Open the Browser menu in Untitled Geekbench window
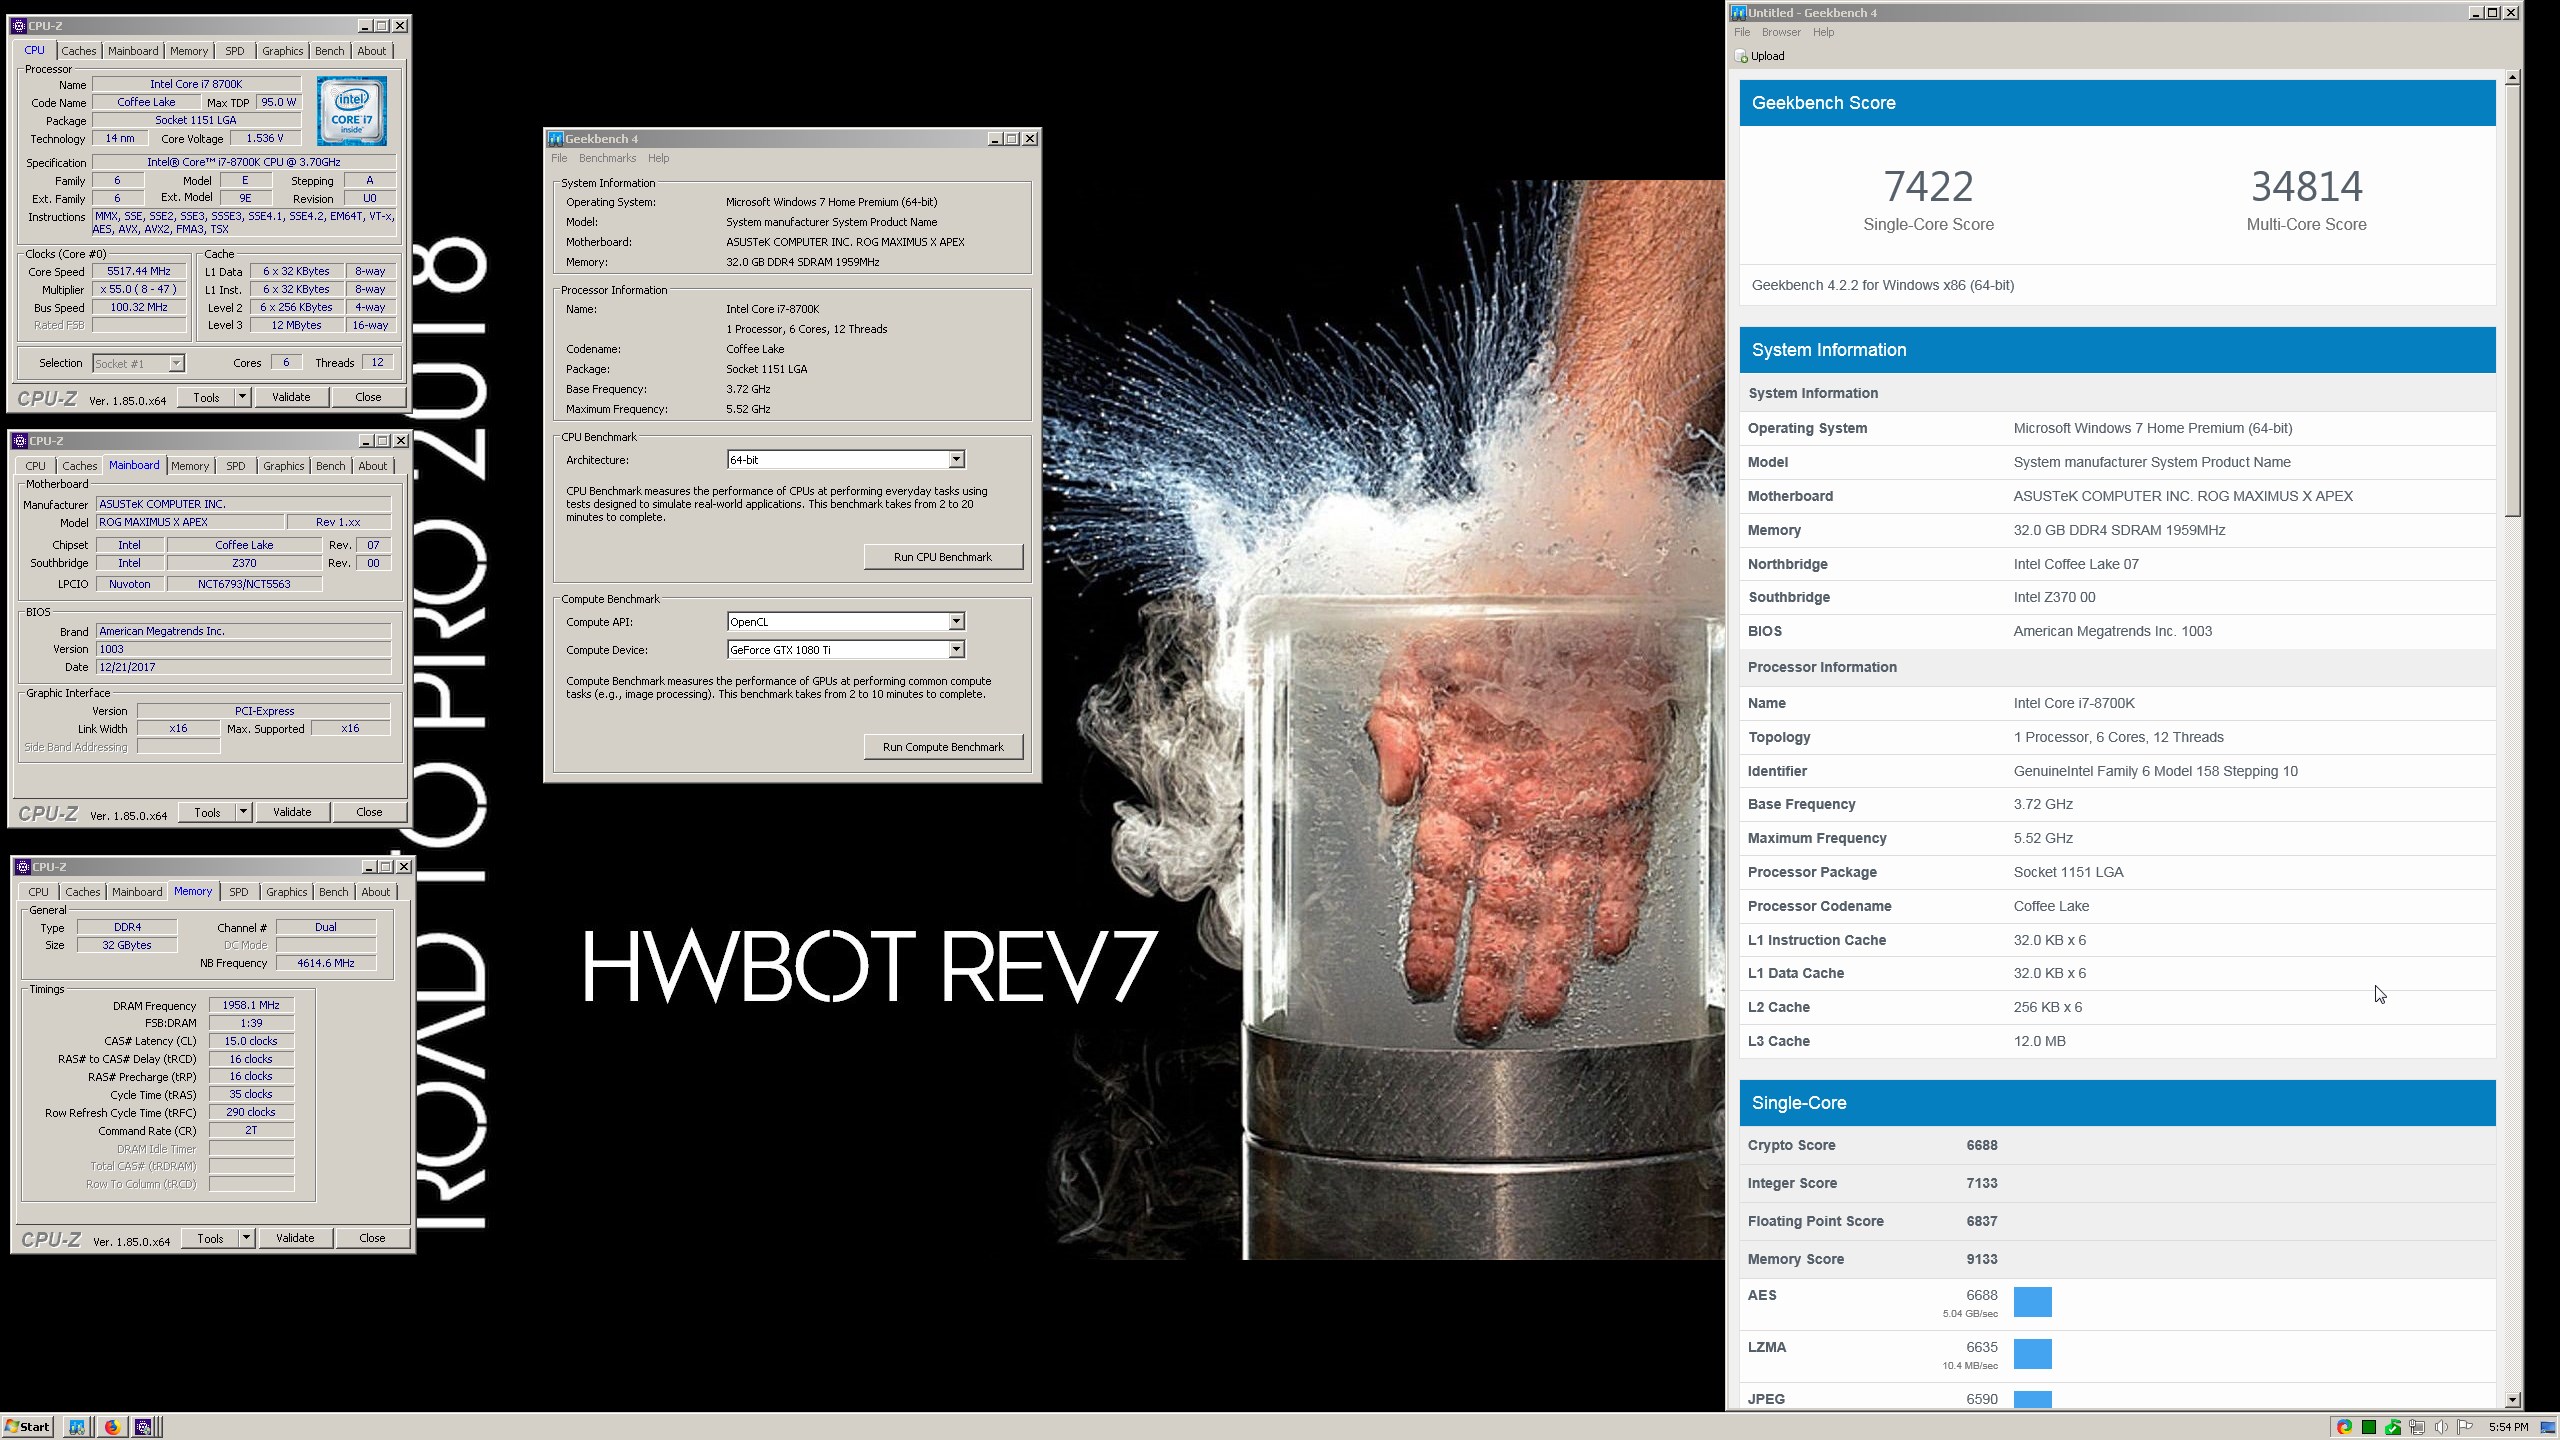Image resolution: width=2560 pixels, height=1440 pixels. tap(1781, 32)
